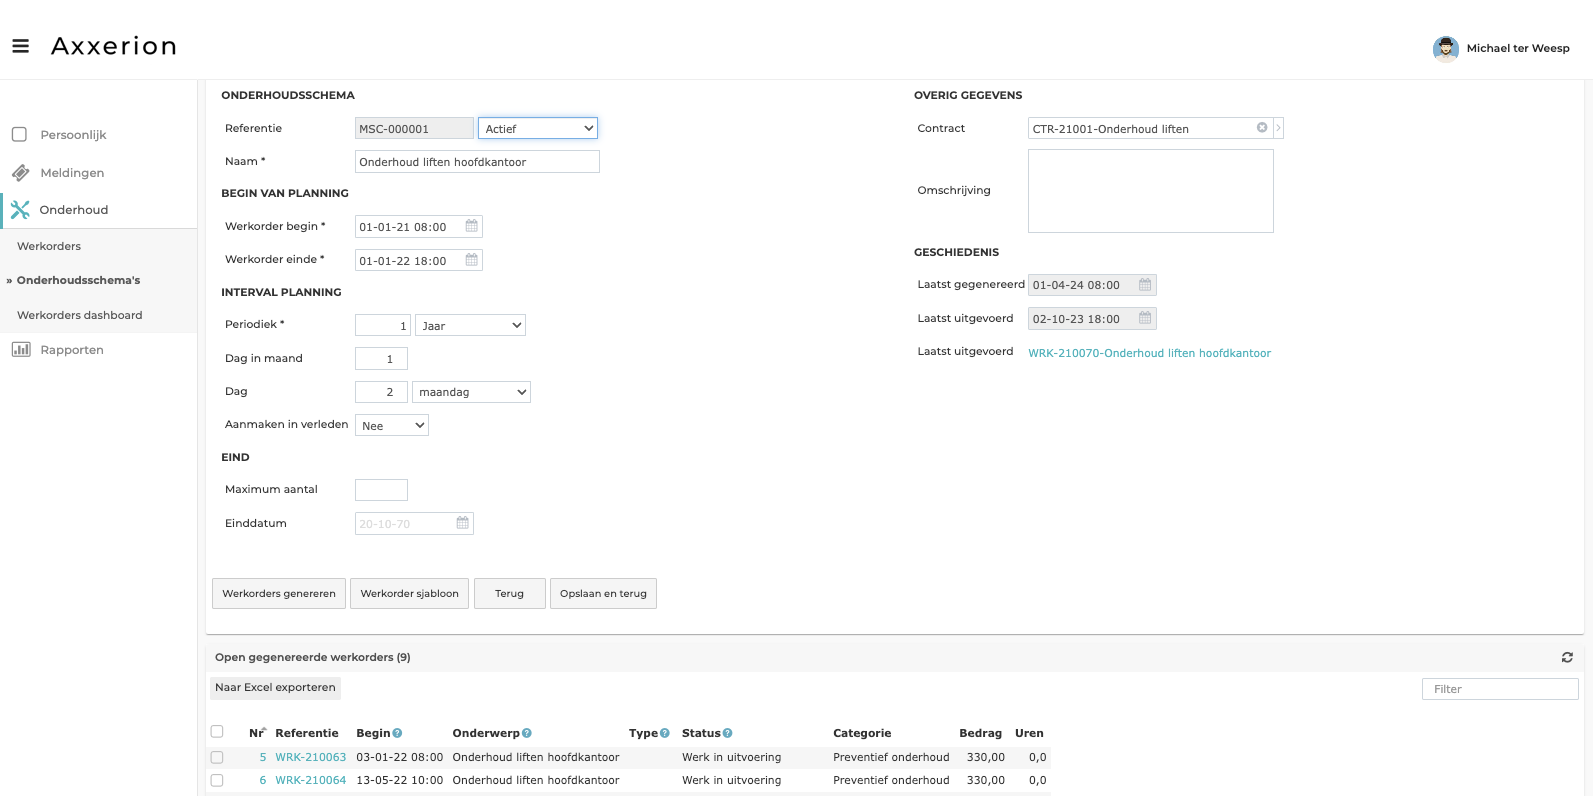
Task: Click the Filter input field
Action: coord(1499,689)
